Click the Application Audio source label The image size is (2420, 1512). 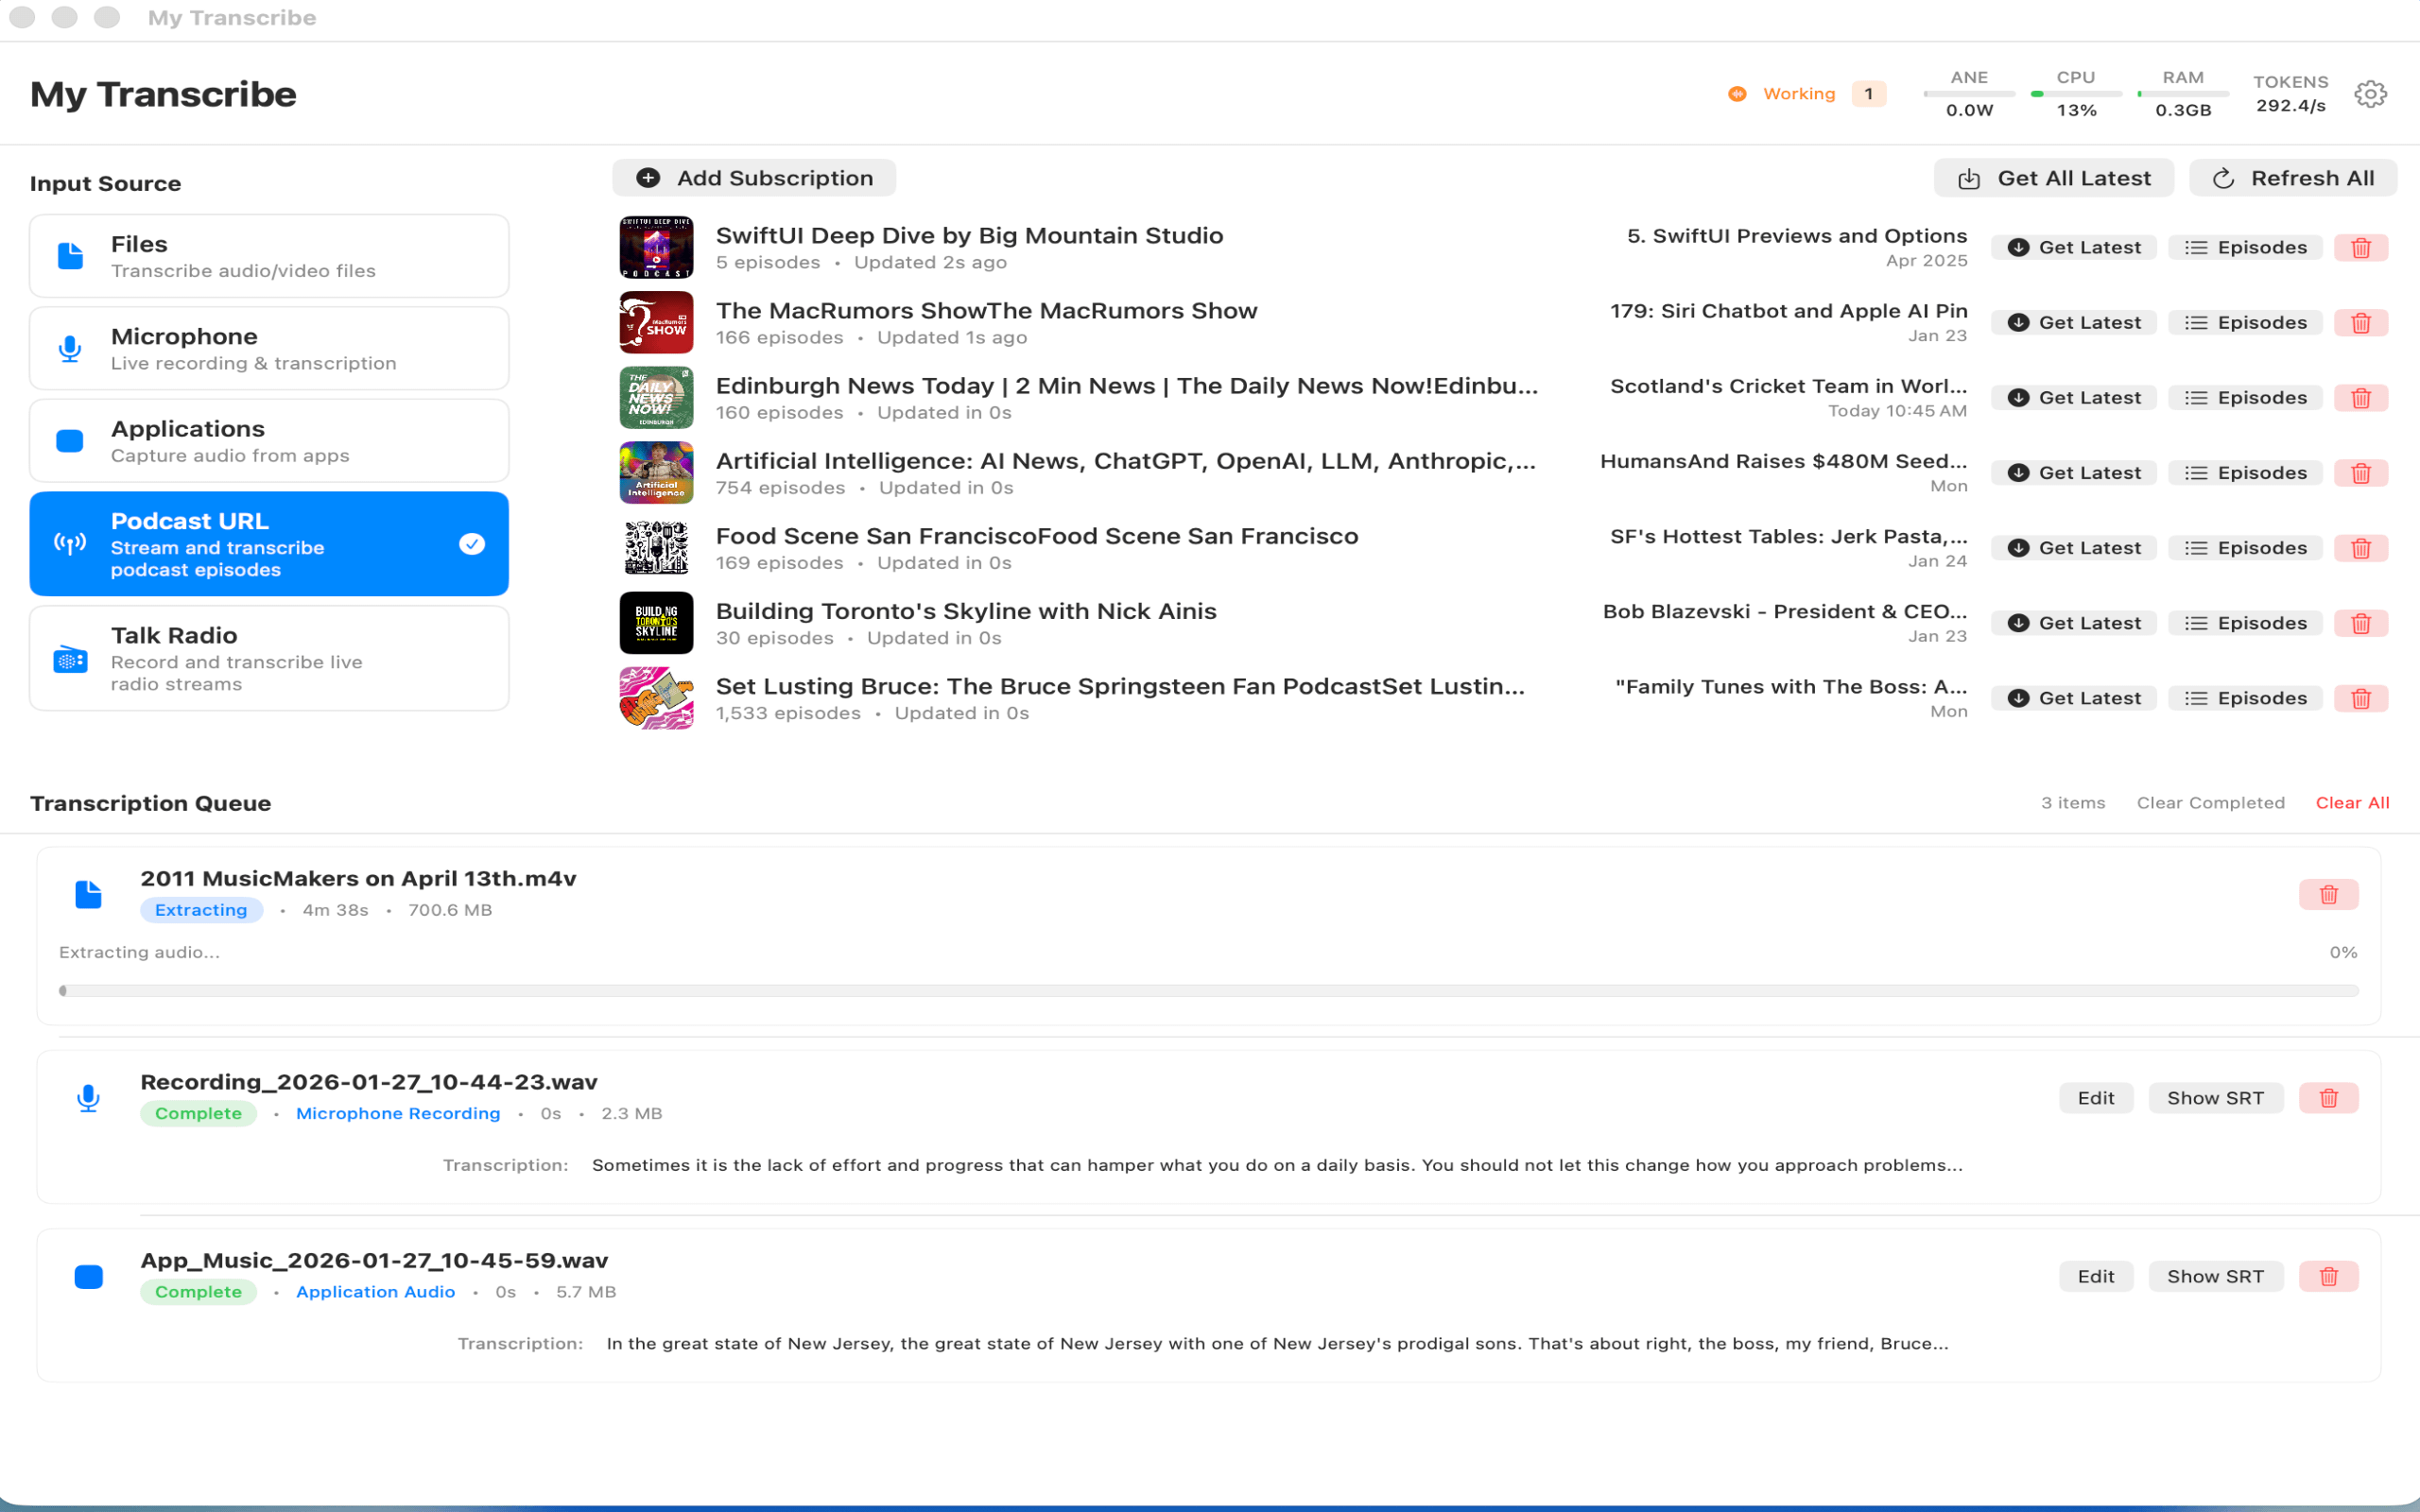[375, 1291]
